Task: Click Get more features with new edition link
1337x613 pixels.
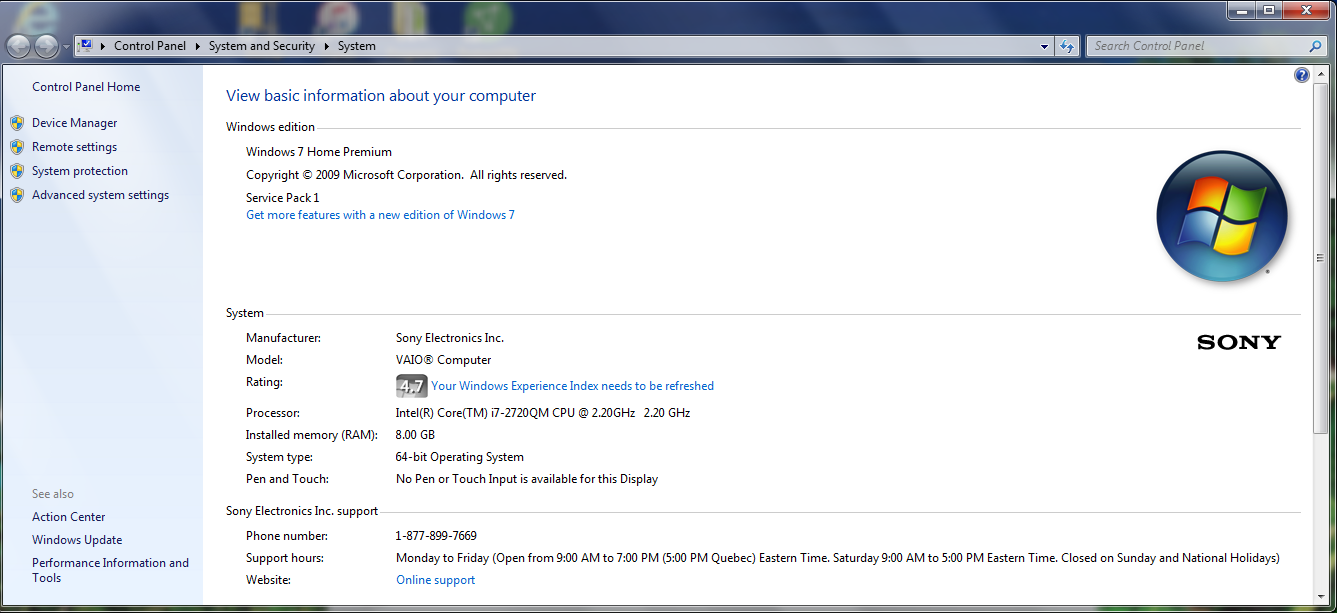Action: pyautogui.click(x=380, y=215)
